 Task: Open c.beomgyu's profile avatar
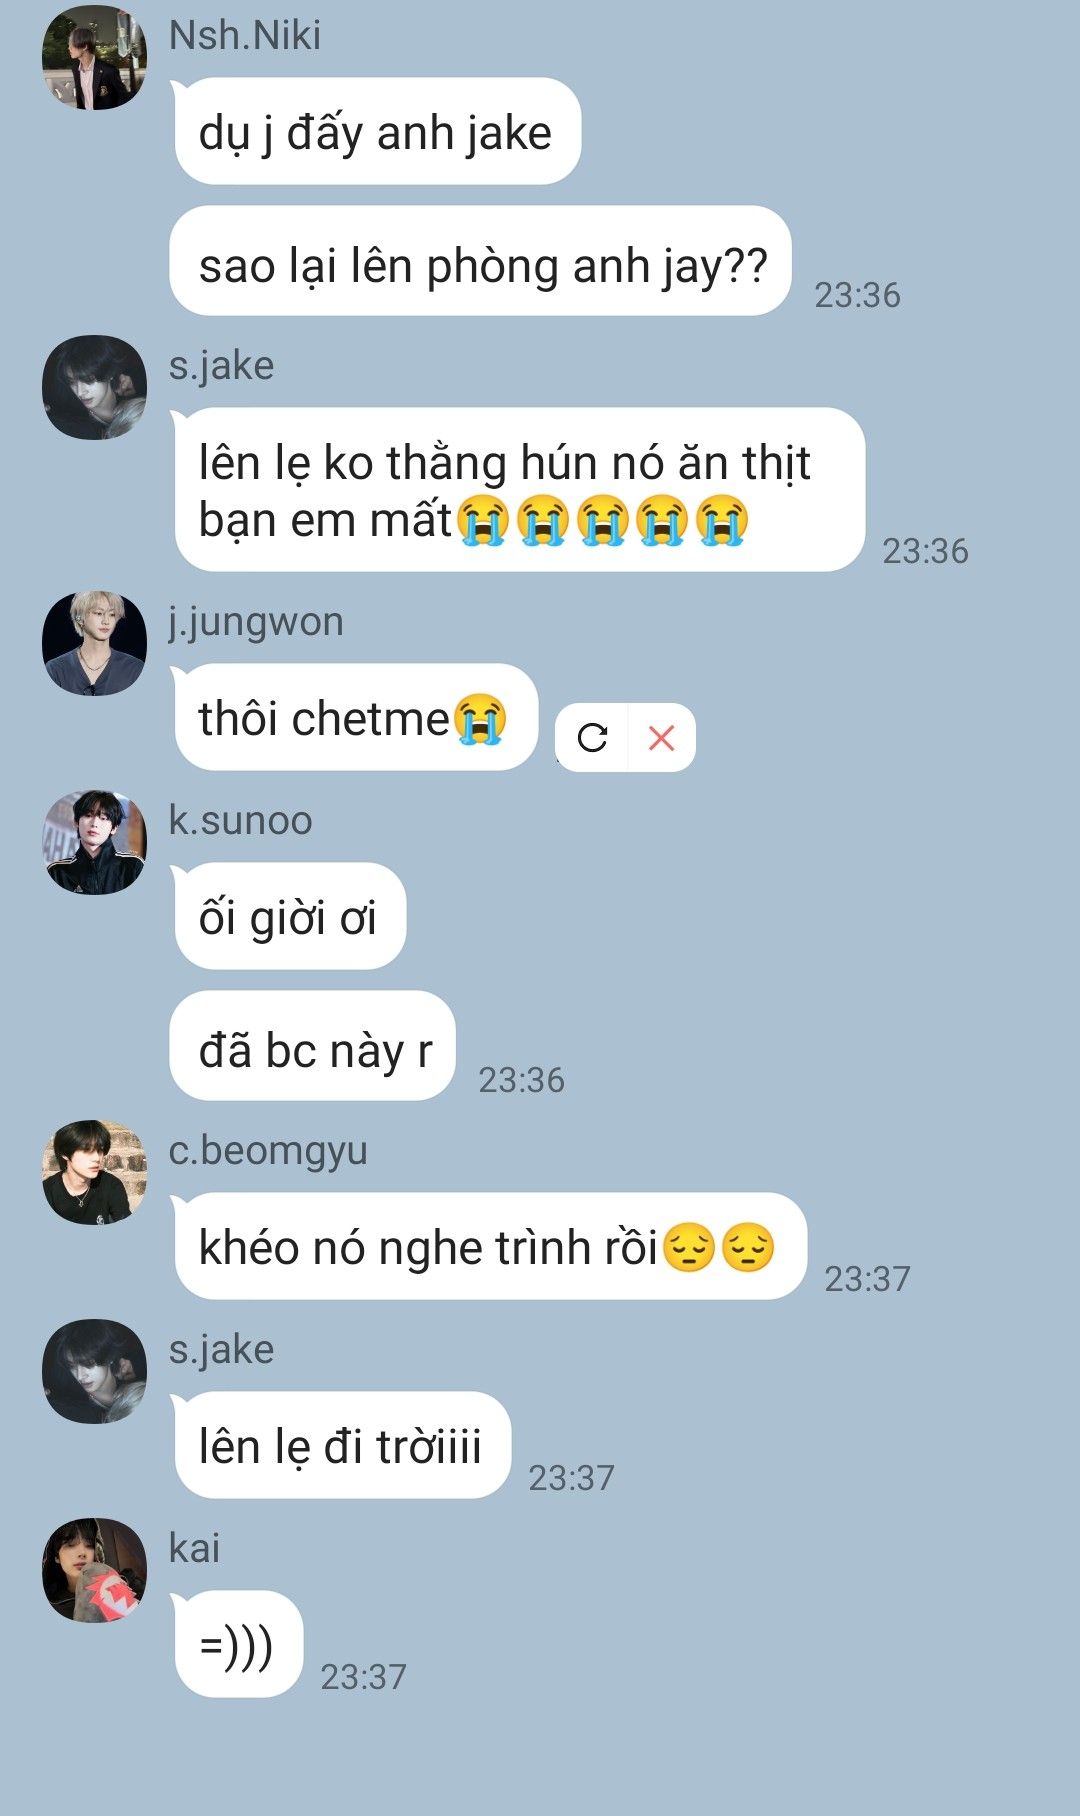point(94,1172)
